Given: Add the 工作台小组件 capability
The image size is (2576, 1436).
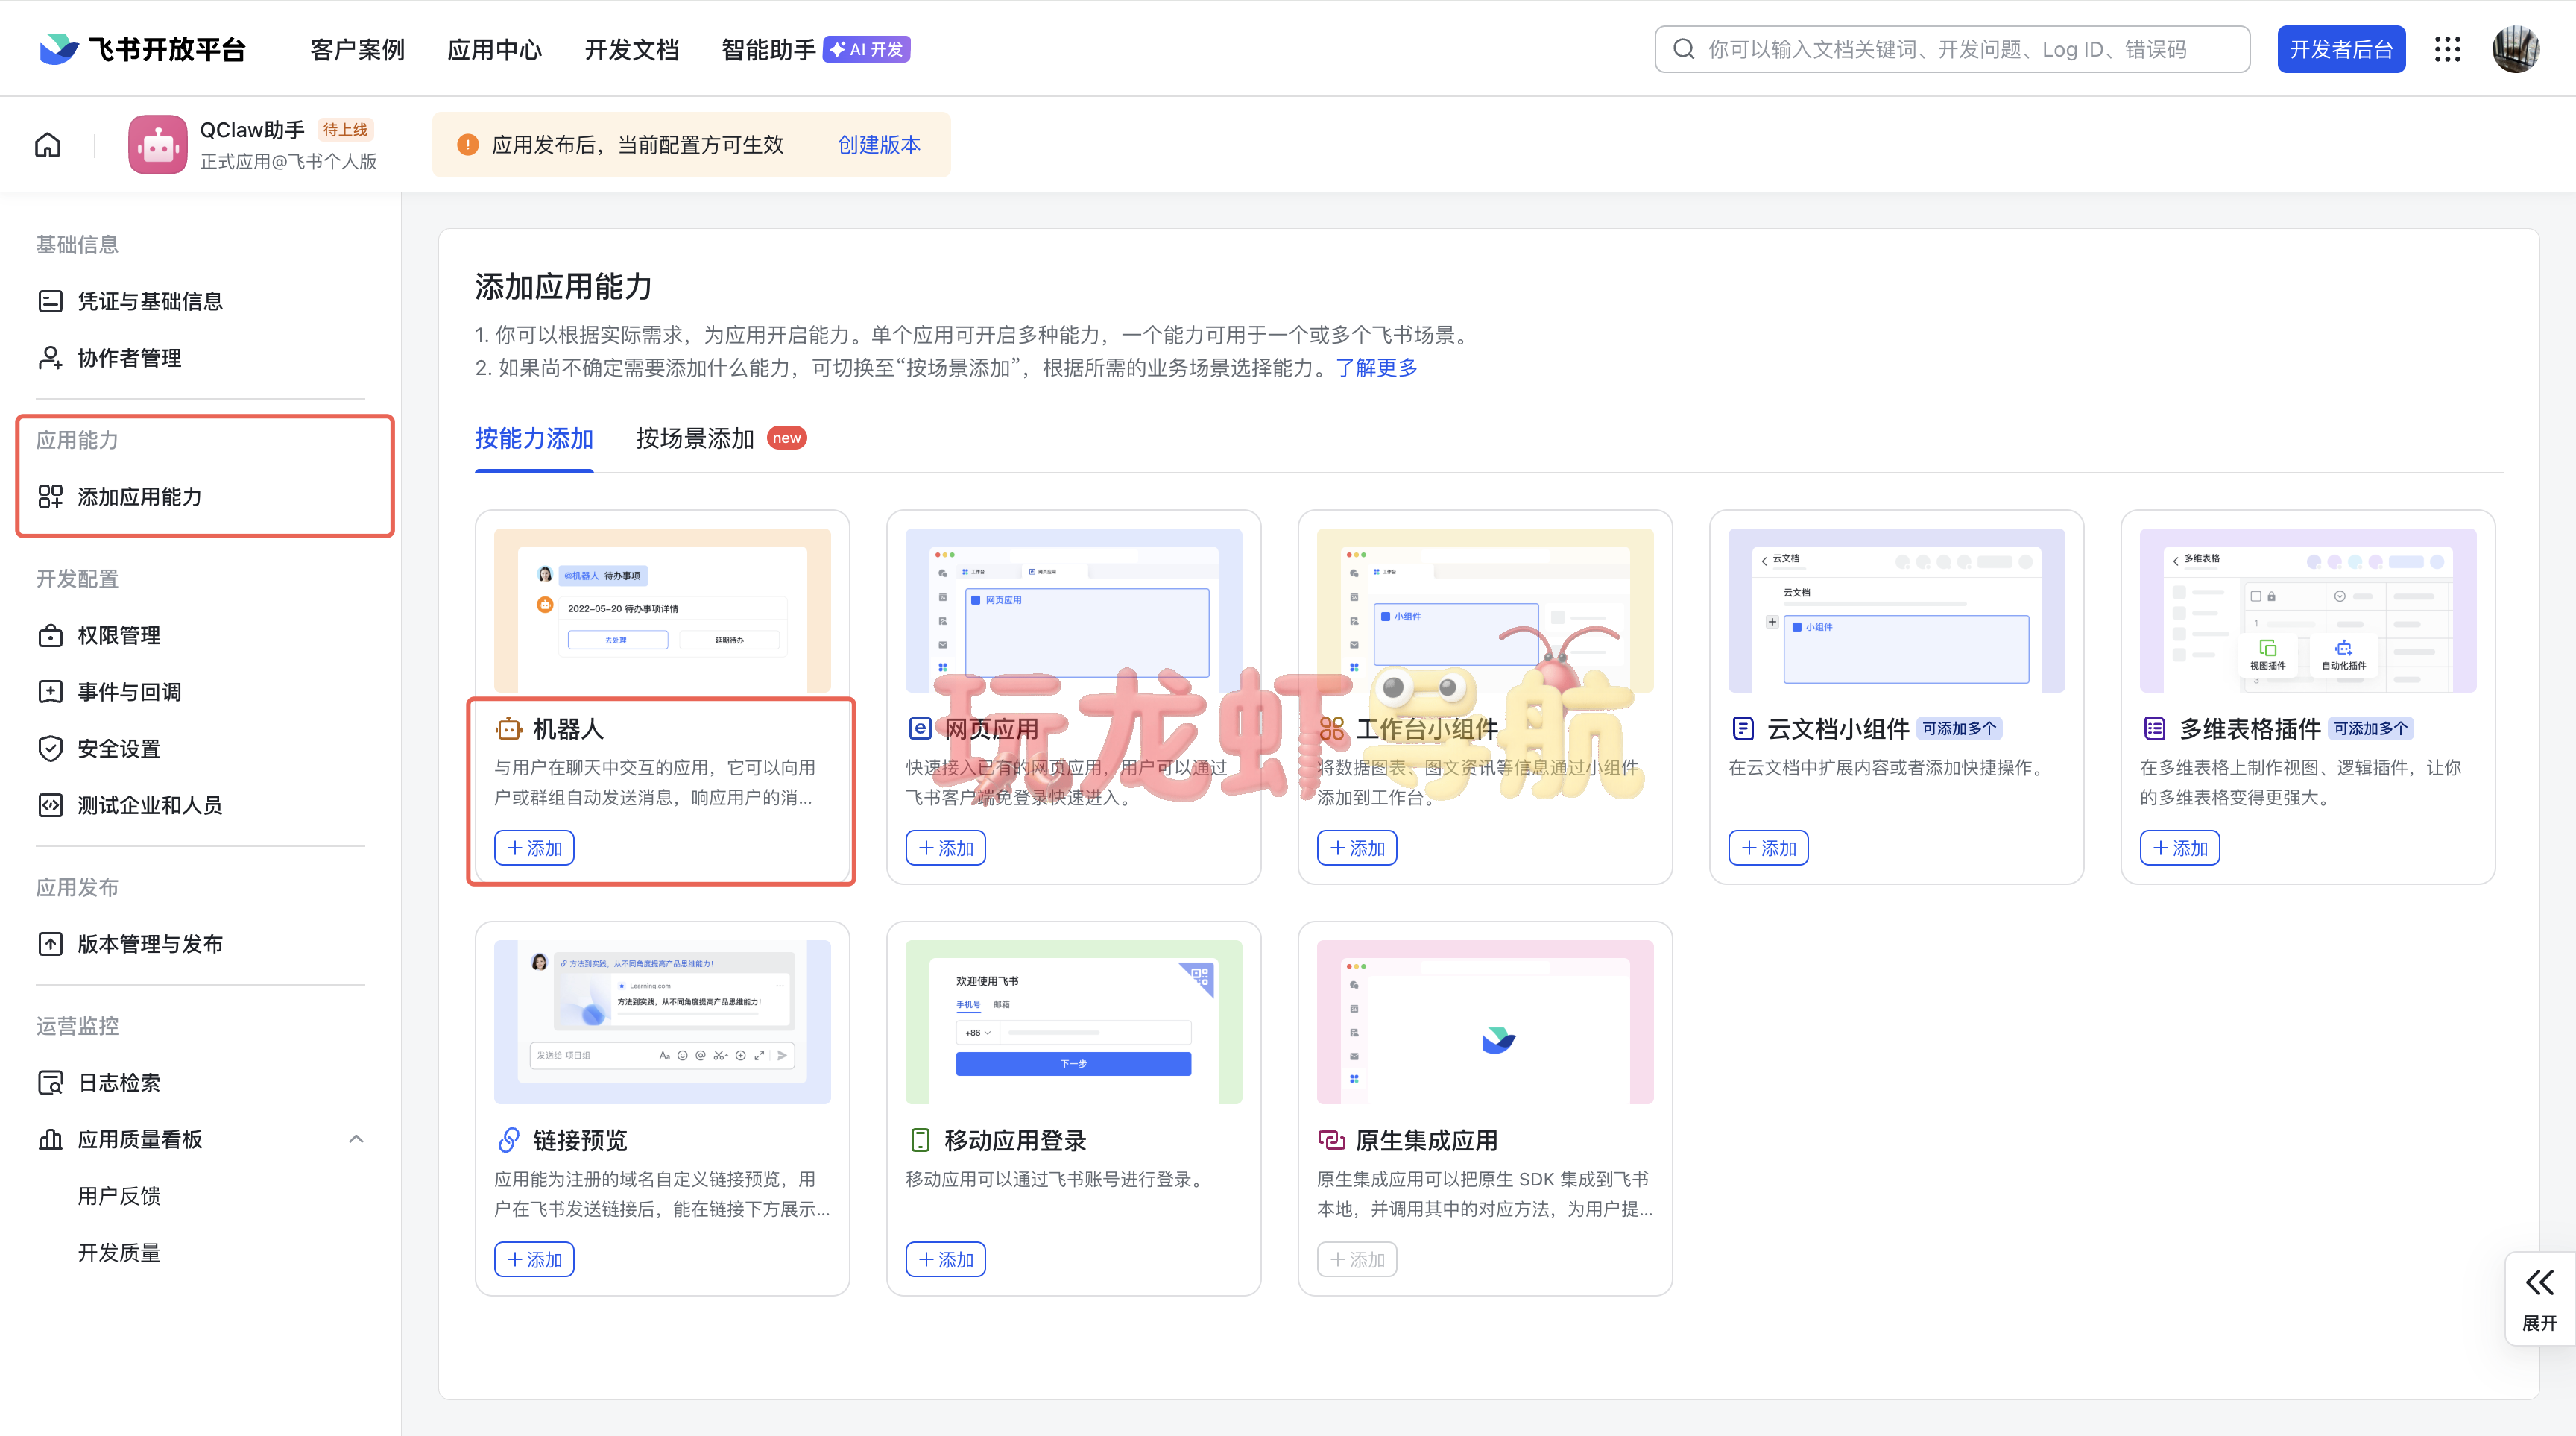Looking at the screenshot, I should [1356, 848].
